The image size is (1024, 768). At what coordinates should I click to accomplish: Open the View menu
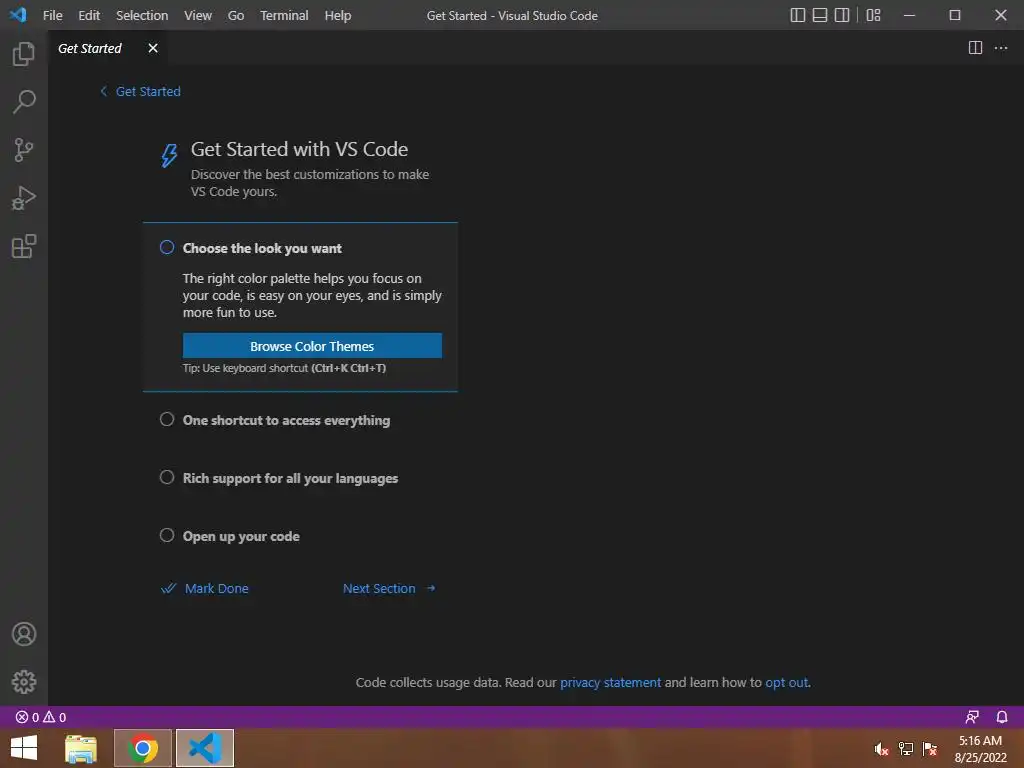[x=198, y=15]
